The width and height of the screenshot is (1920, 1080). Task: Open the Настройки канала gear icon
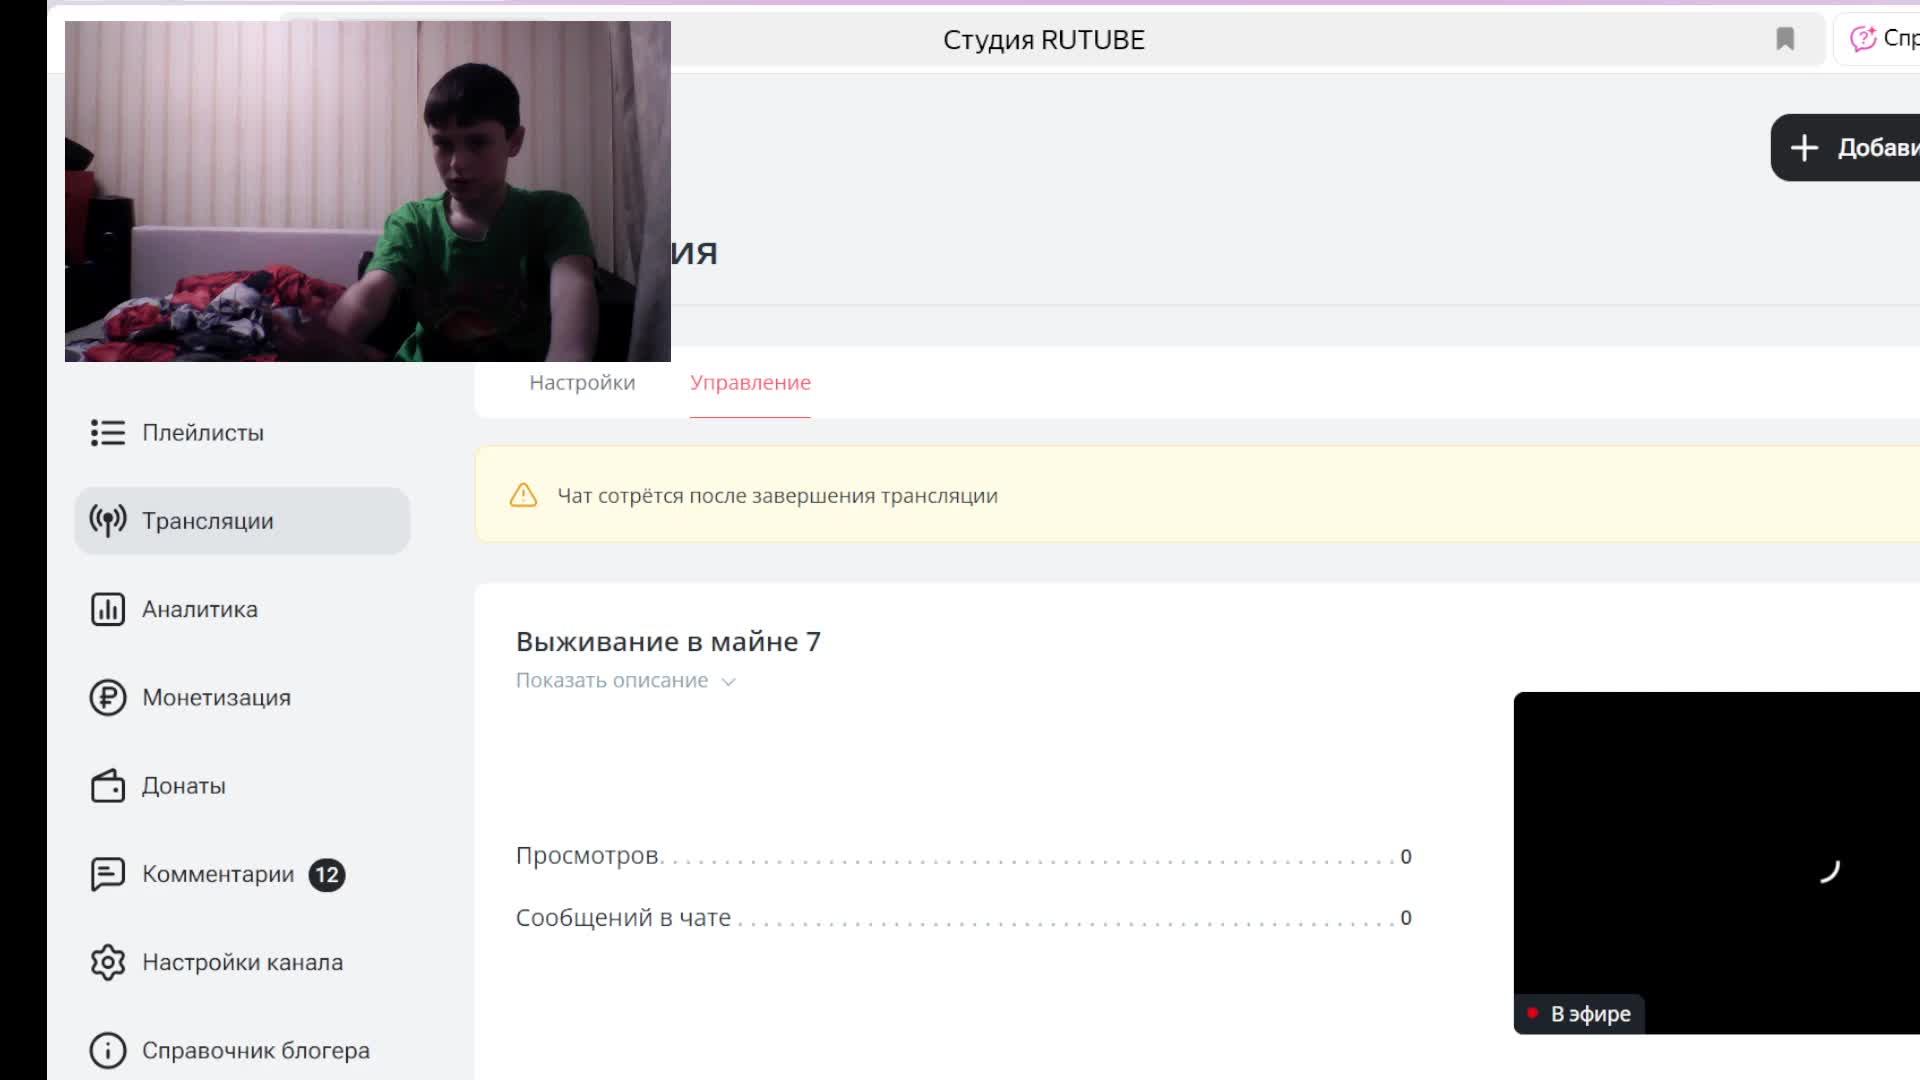(x=108, y=962)
